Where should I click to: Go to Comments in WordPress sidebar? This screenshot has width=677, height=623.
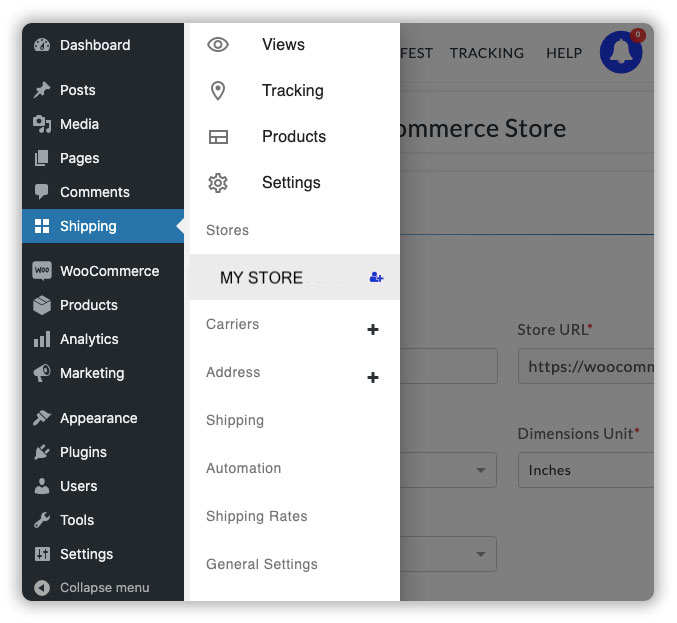[x=95, y=192]
